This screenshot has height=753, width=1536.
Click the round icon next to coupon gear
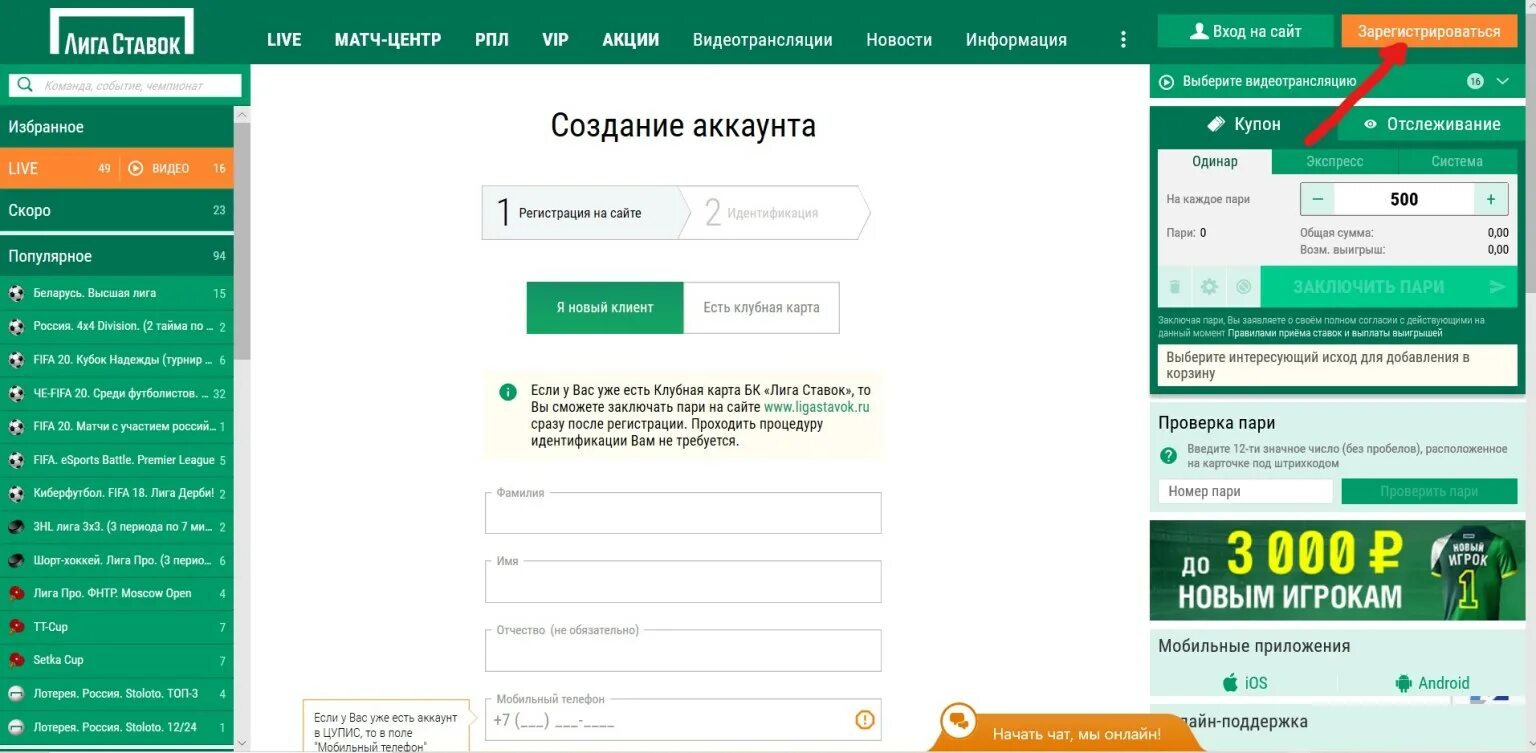(x=1243, y=287)
